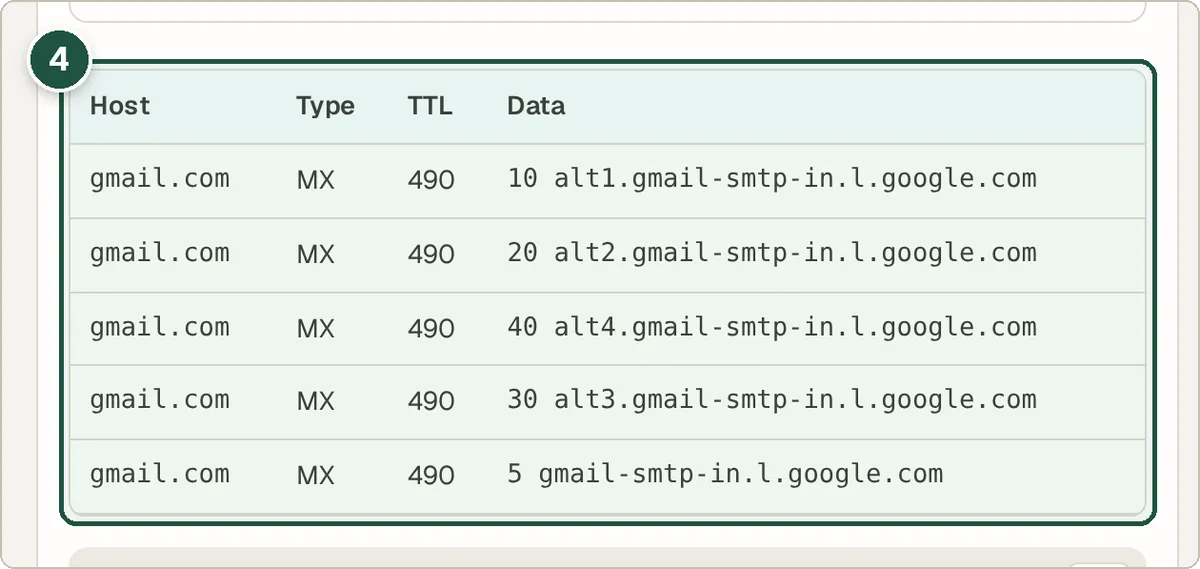Select data '5 gmail-smtp-in.l.google.com'

725,475
